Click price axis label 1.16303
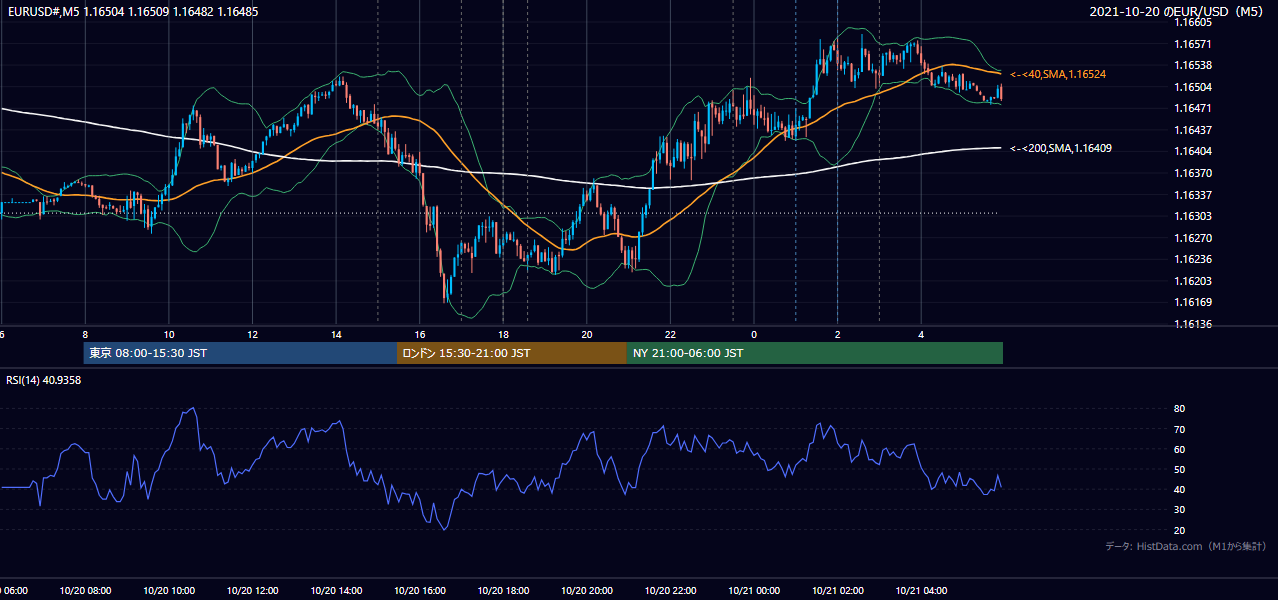Screen dimensions: 1278x600 (x=1193, y=216)
